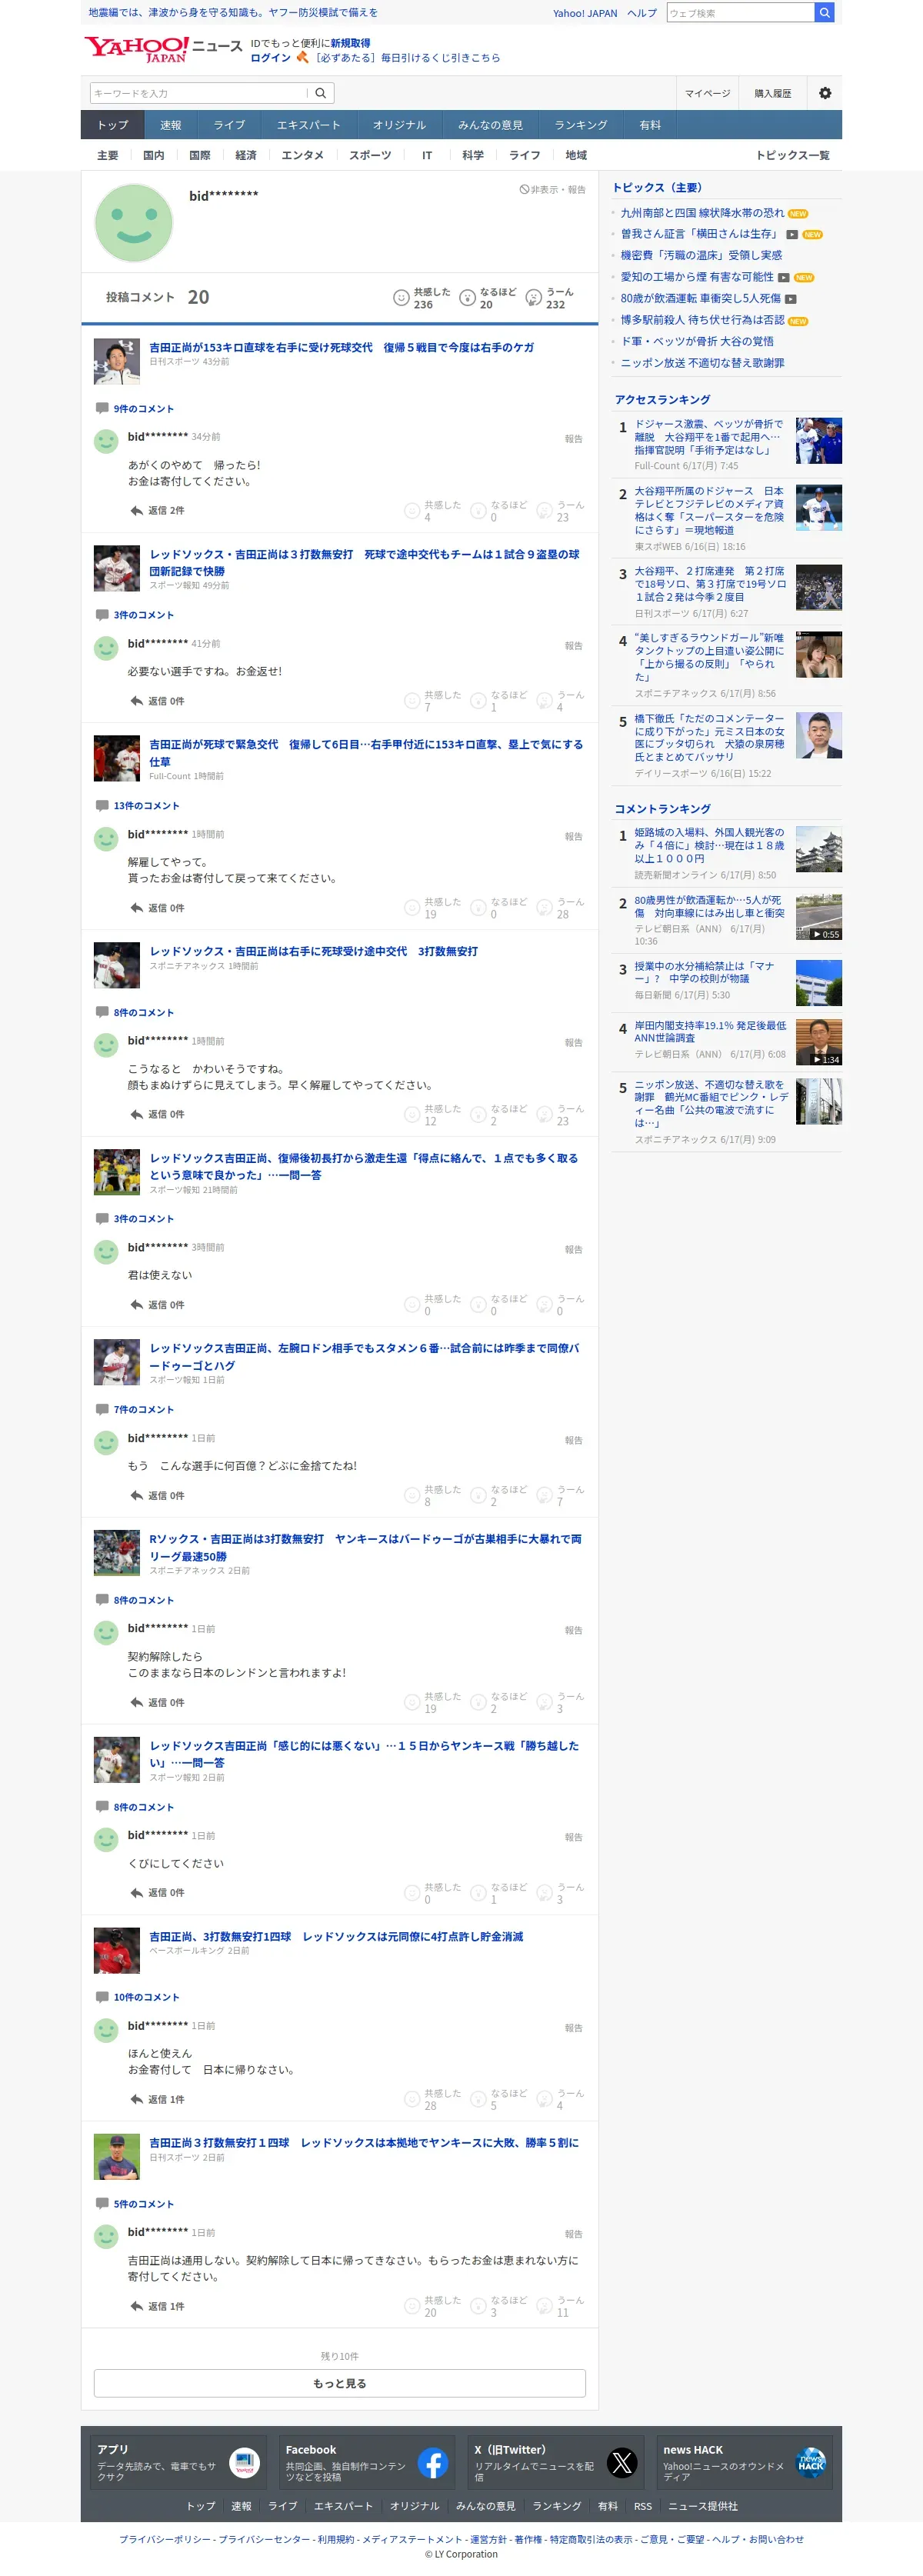This screenshot has width=923, height=2576.
Task: Click うーん 232 total icon
Action: [x=533, y=298]
